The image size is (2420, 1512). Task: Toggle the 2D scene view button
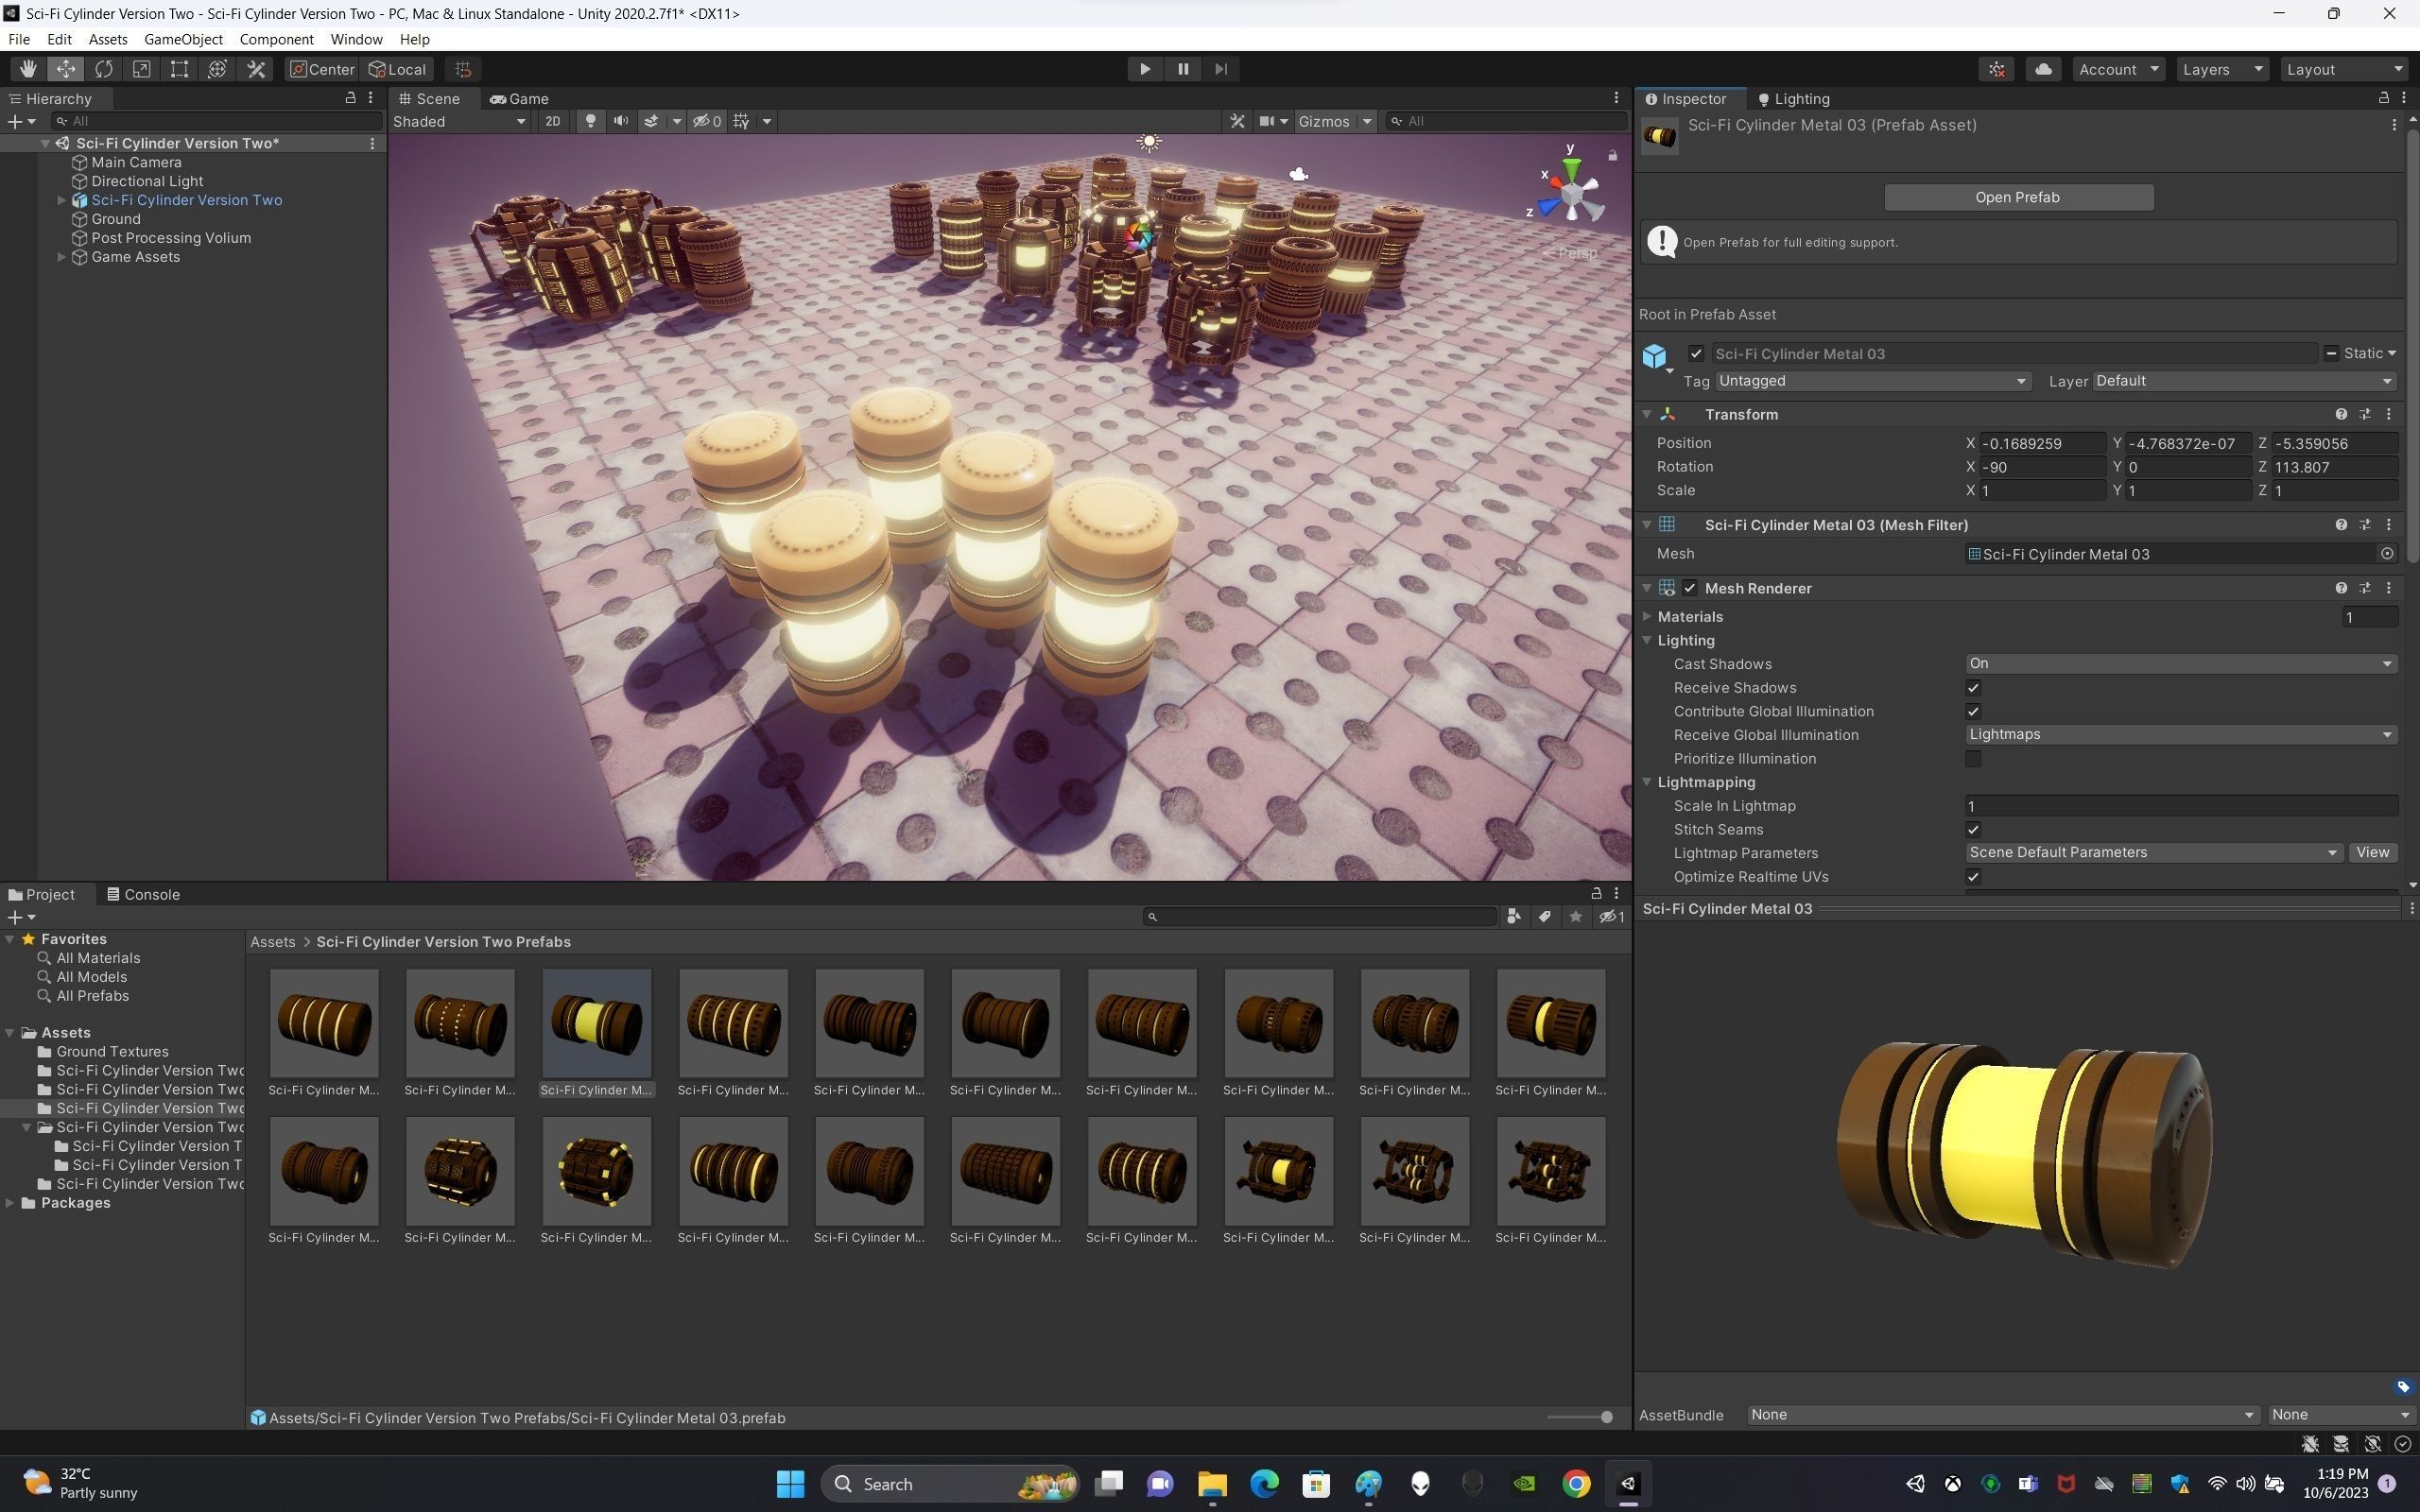552,121
